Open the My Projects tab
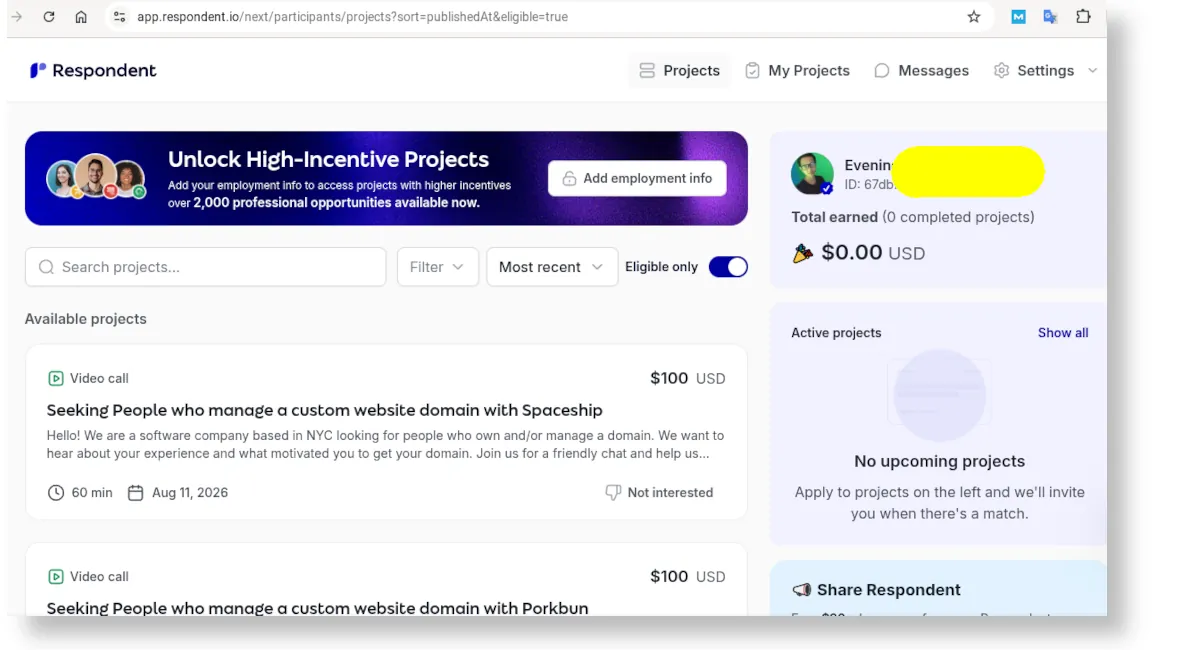The width and height of the screenshot is (1200, 650). click(797, 70)
